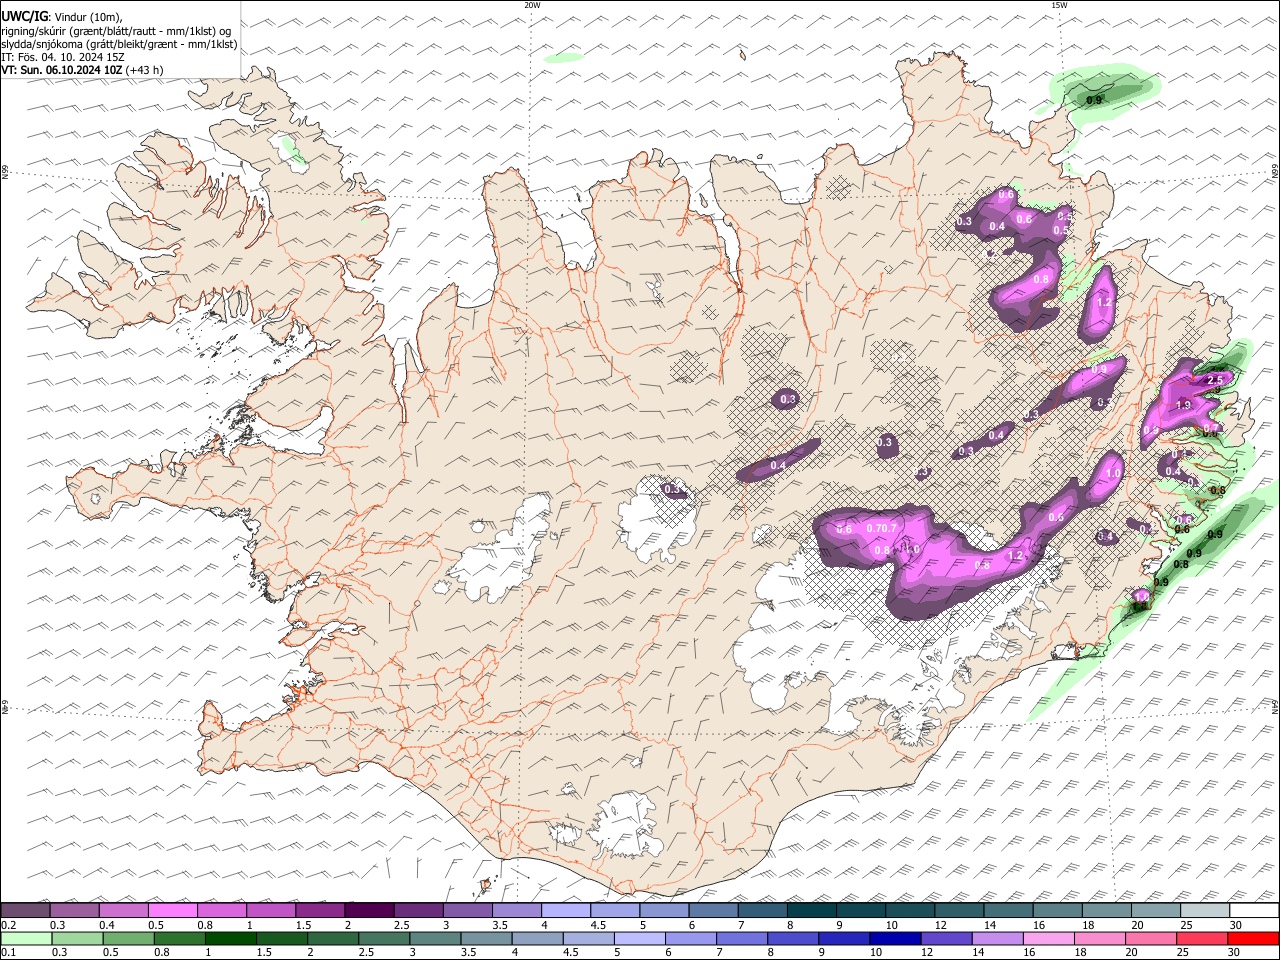Viewport: 1280px width, 960px height.
Task: Click the darkest green 1 swatch in lower legend
Action: pos(230,939)
